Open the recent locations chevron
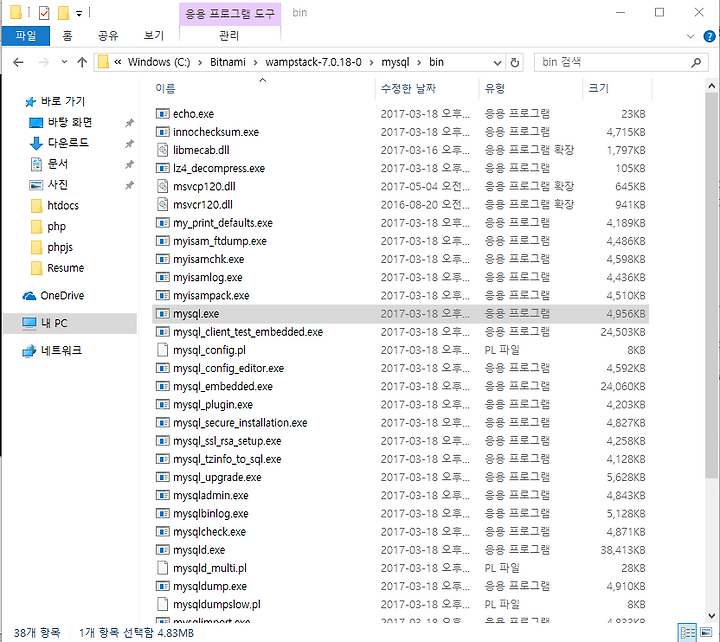720x642 pixels. point(64,62)
